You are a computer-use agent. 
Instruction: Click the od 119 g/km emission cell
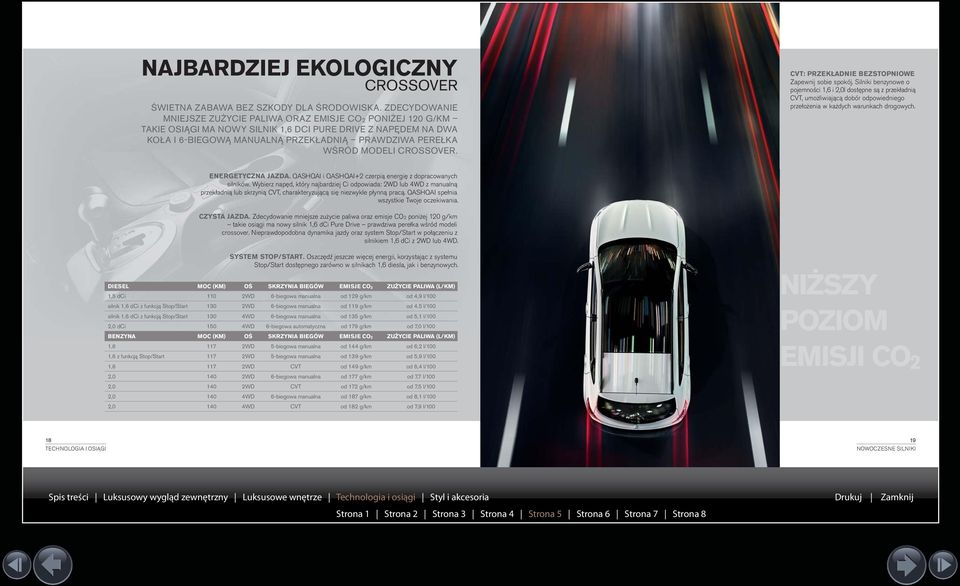(356, 306)
